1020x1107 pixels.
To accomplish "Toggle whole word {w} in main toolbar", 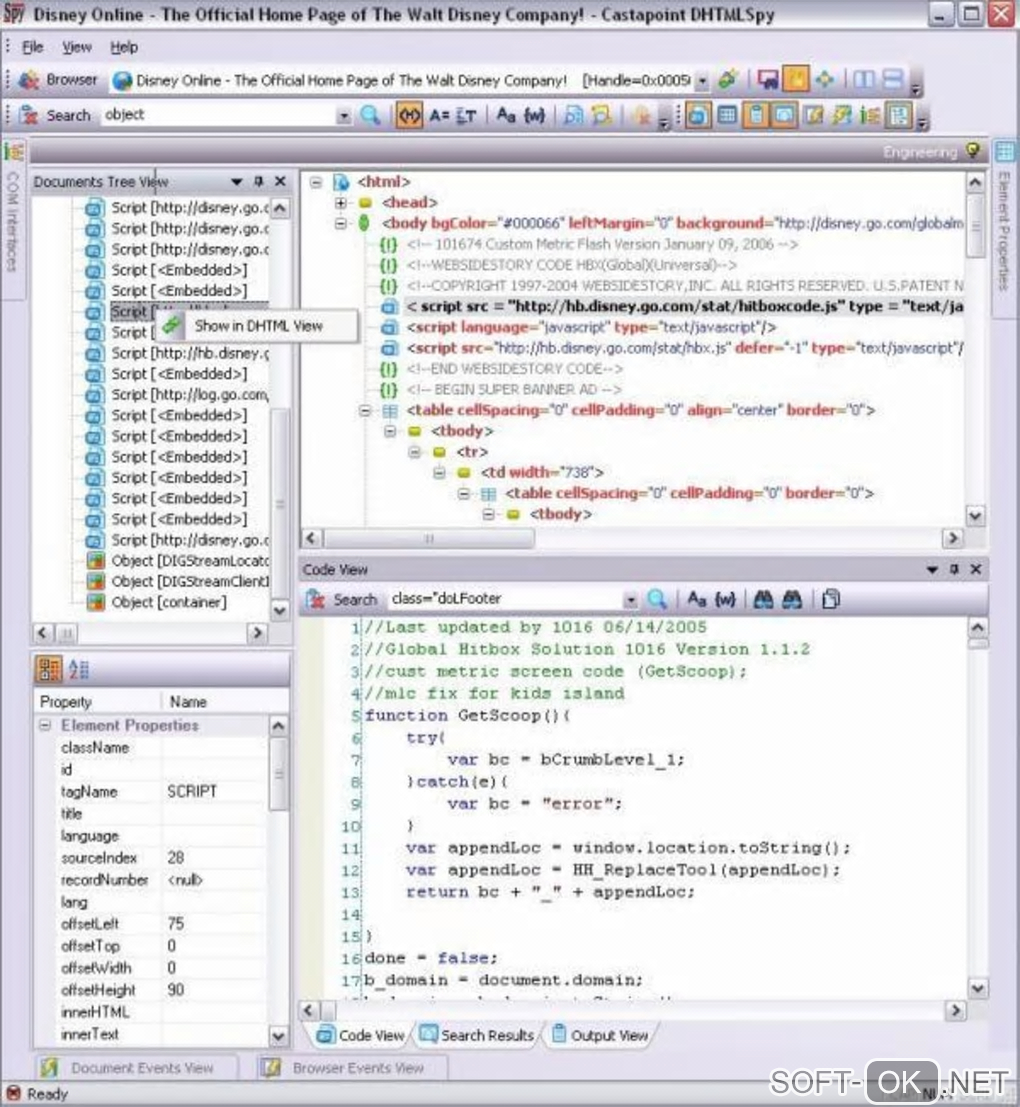I will point(534,115).
